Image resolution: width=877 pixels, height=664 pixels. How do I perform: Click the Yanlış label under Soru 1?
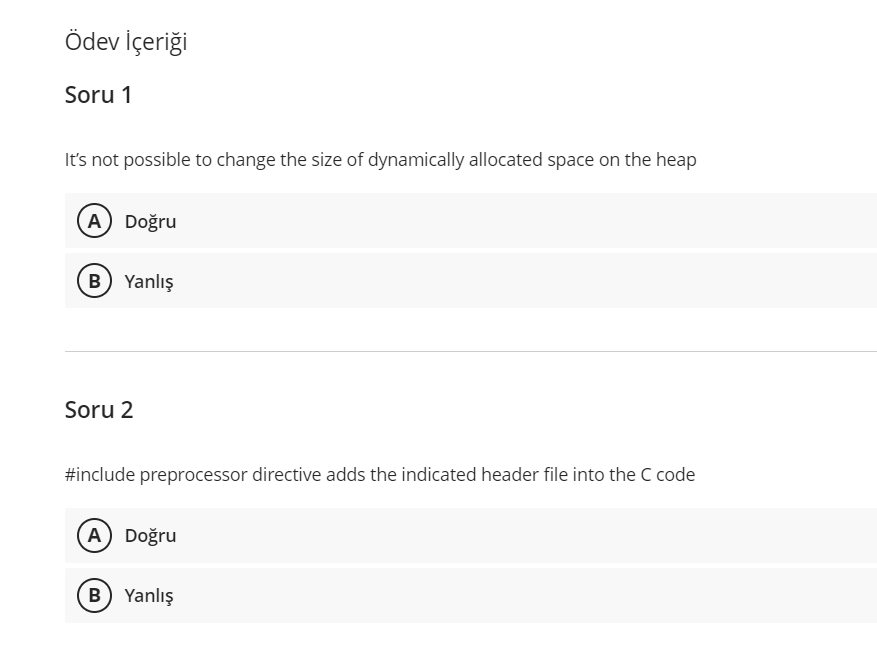(x=149, y=282)
